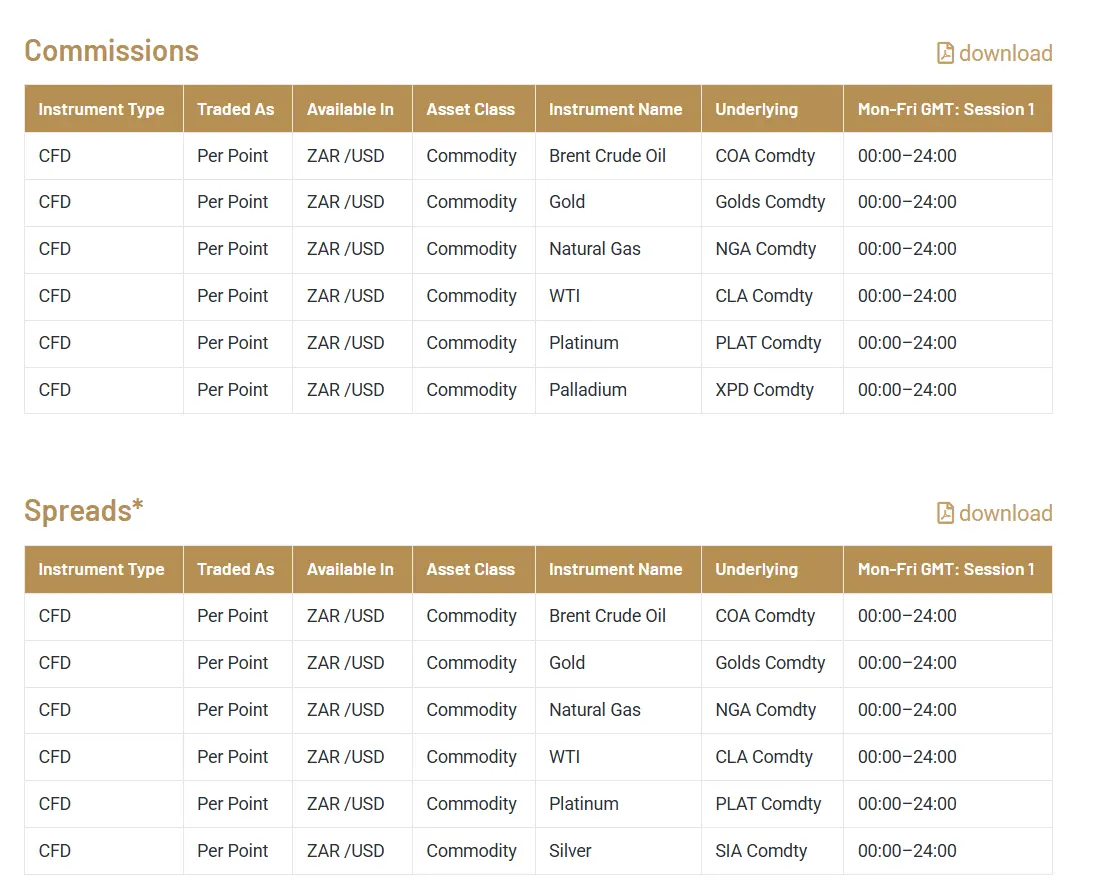The image size is (1098, 895).
Task: Click the Instrument Type column header in Commissions
Action: 101,109
